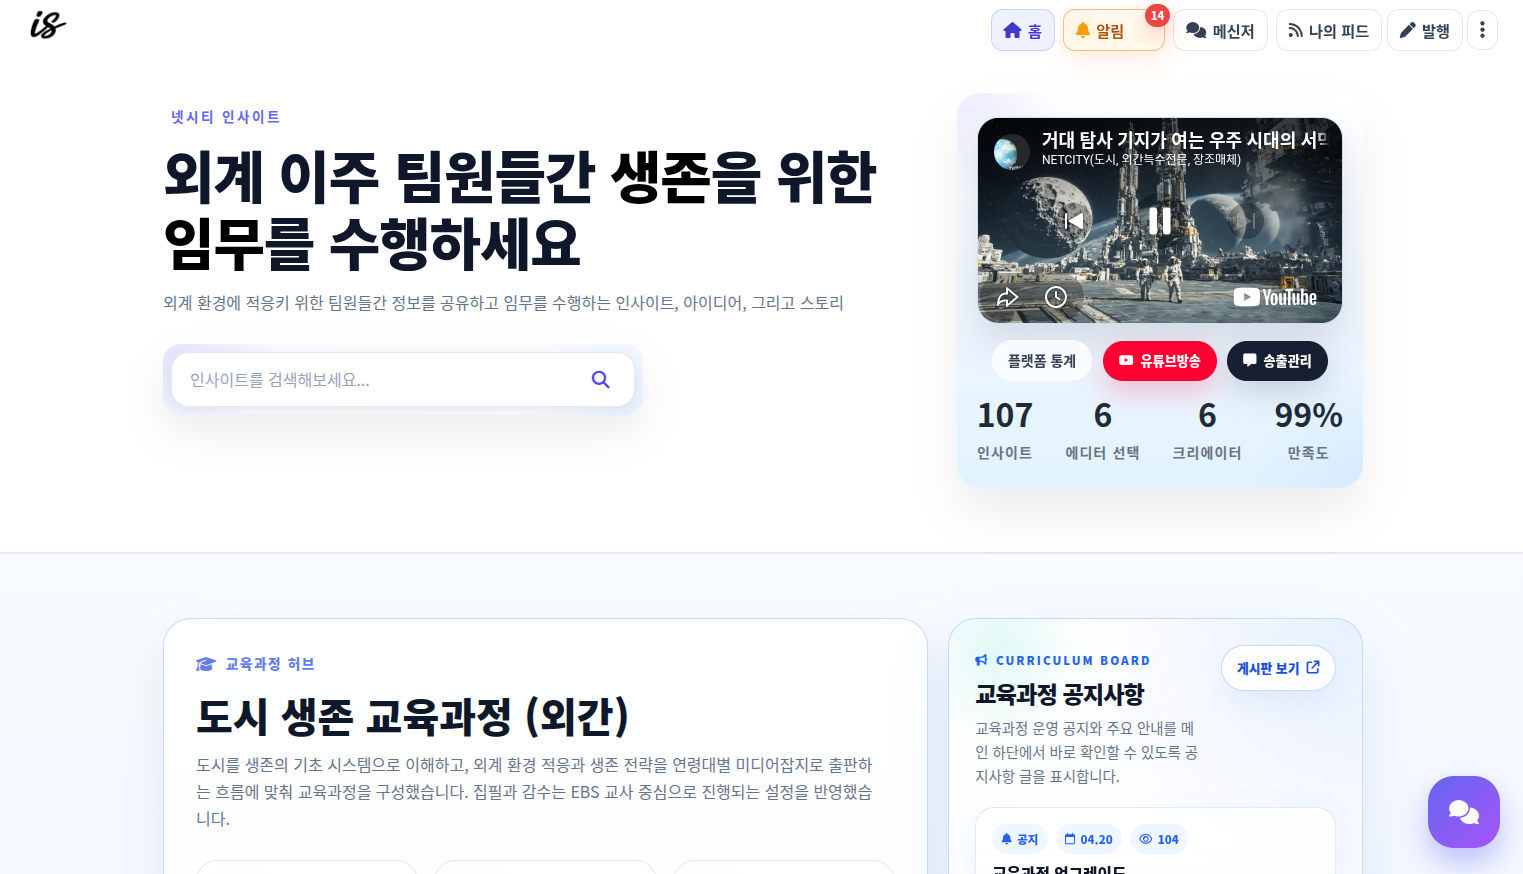
Task: Click the 크리에이터 stat label
Action: coord(1207,453)
